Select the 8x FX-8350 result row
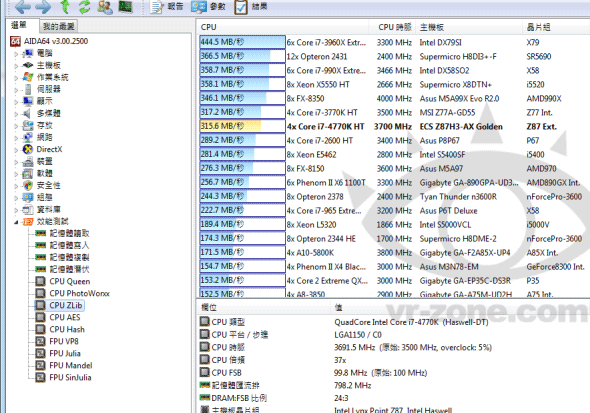The height and width of the screenshot is (413, 590). tap(394, 99)
